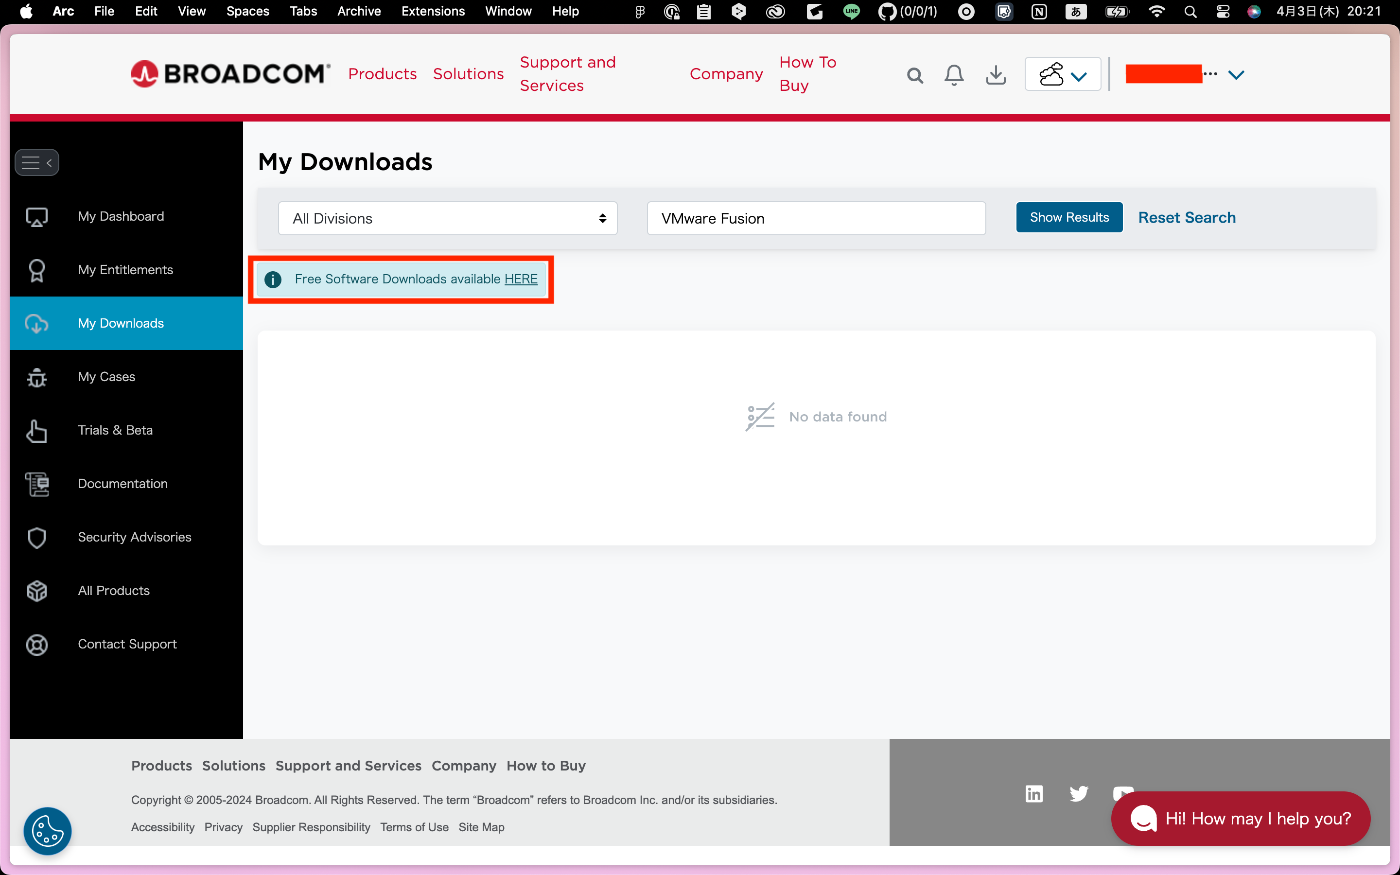
Task: Expand the user account chevron
Action: pyautogui.click(x=1236, y=75)
